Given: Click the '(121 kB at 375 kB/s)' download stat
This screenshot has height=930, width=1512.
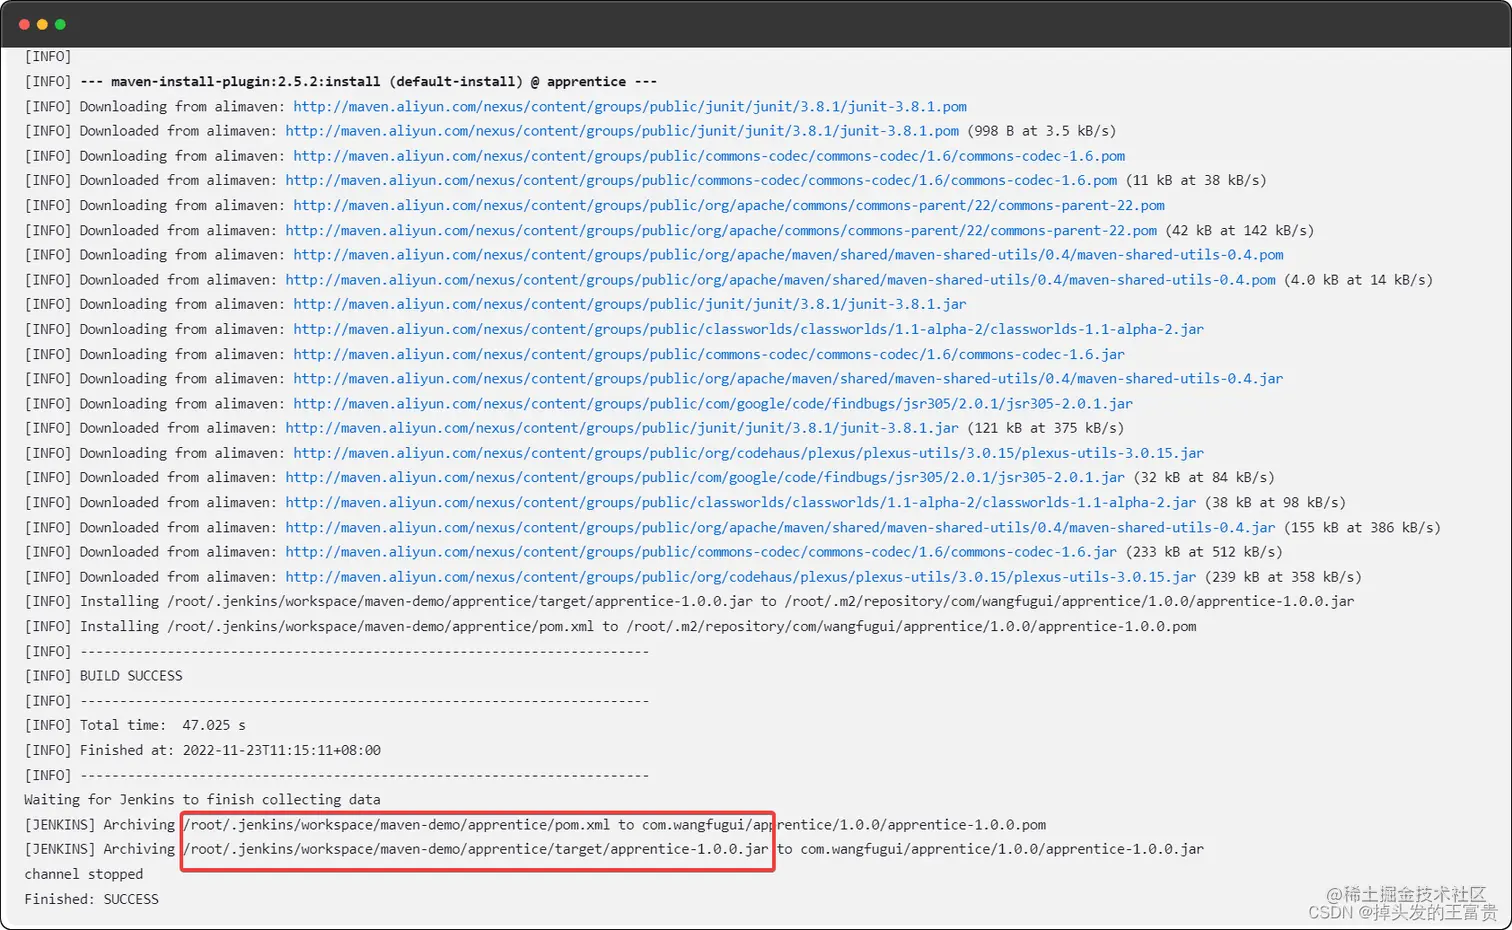Looking at the screenshot, I should tap(1046, 428).
